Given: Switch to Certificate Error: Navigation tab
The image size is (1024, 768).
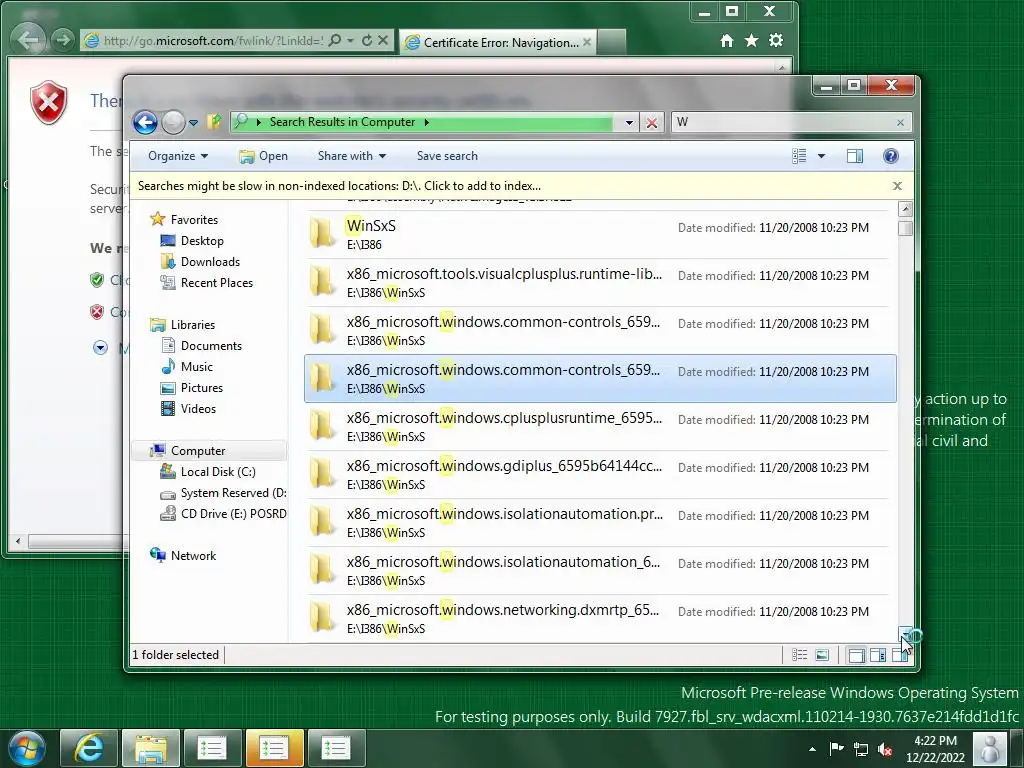Looking at the screenshot, I should point(496,42).
